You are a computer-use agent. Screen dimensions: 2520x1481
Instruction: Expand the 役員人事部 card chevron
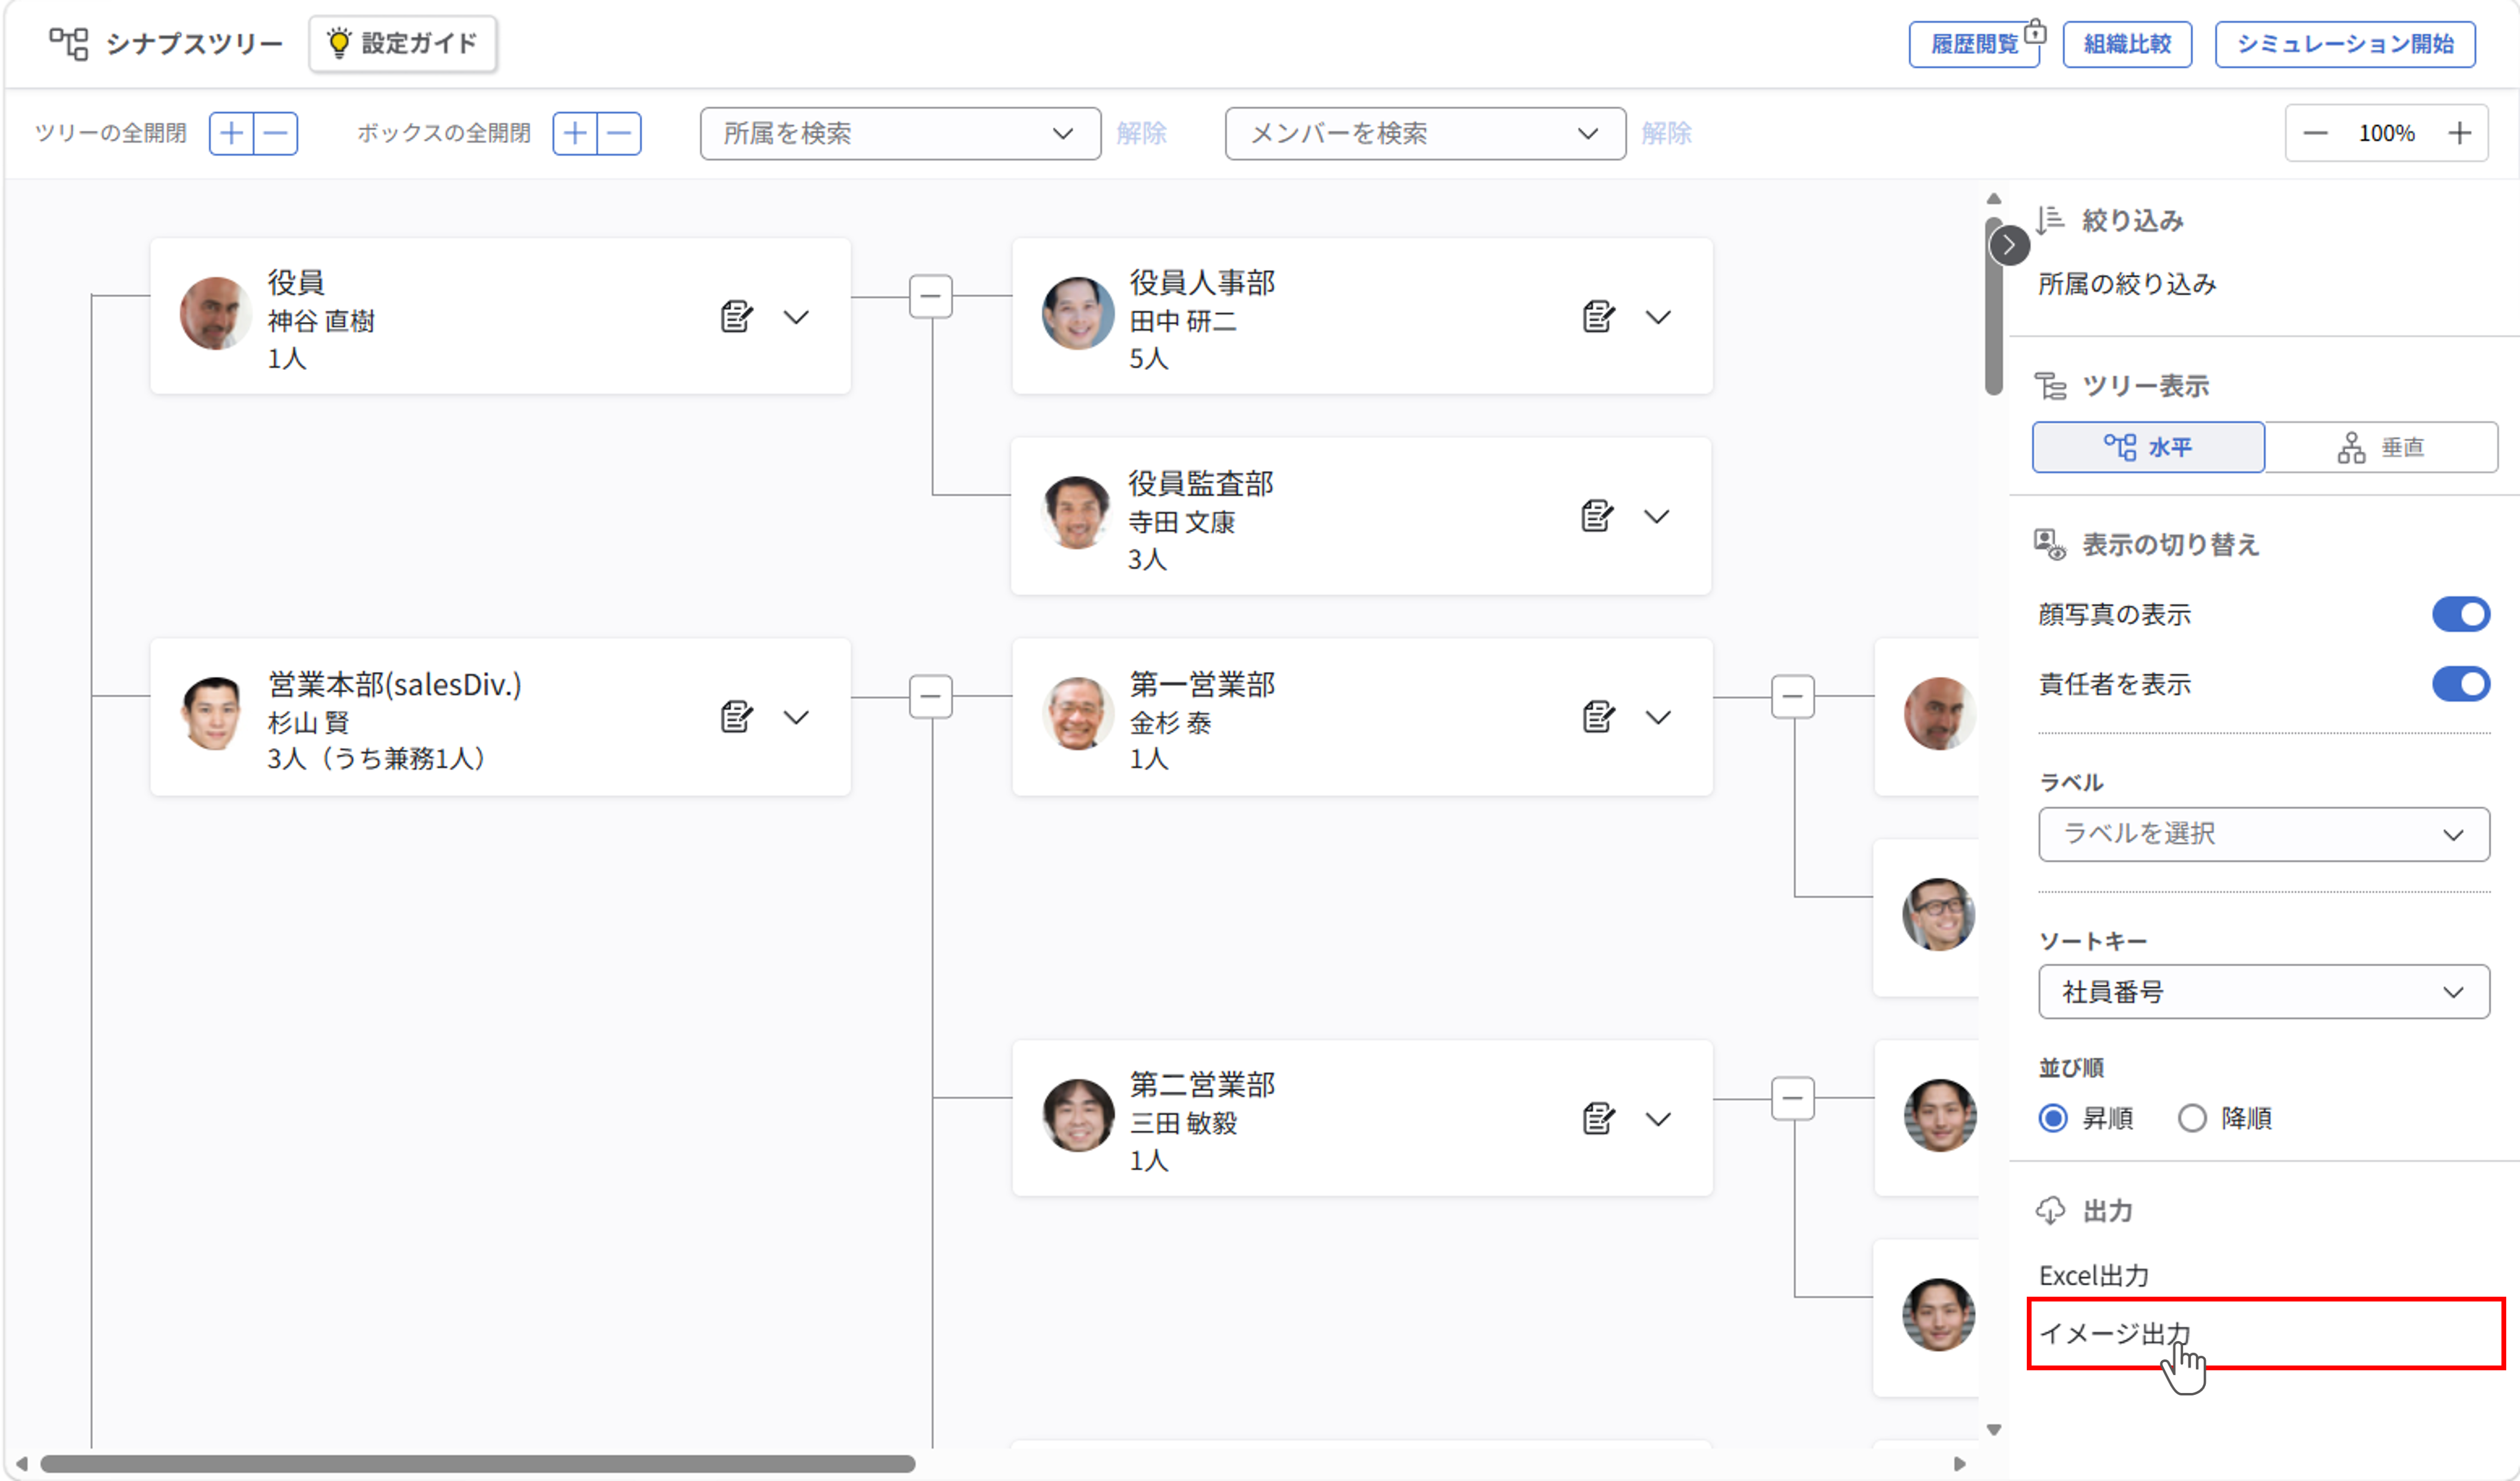tap(1658, 317)
